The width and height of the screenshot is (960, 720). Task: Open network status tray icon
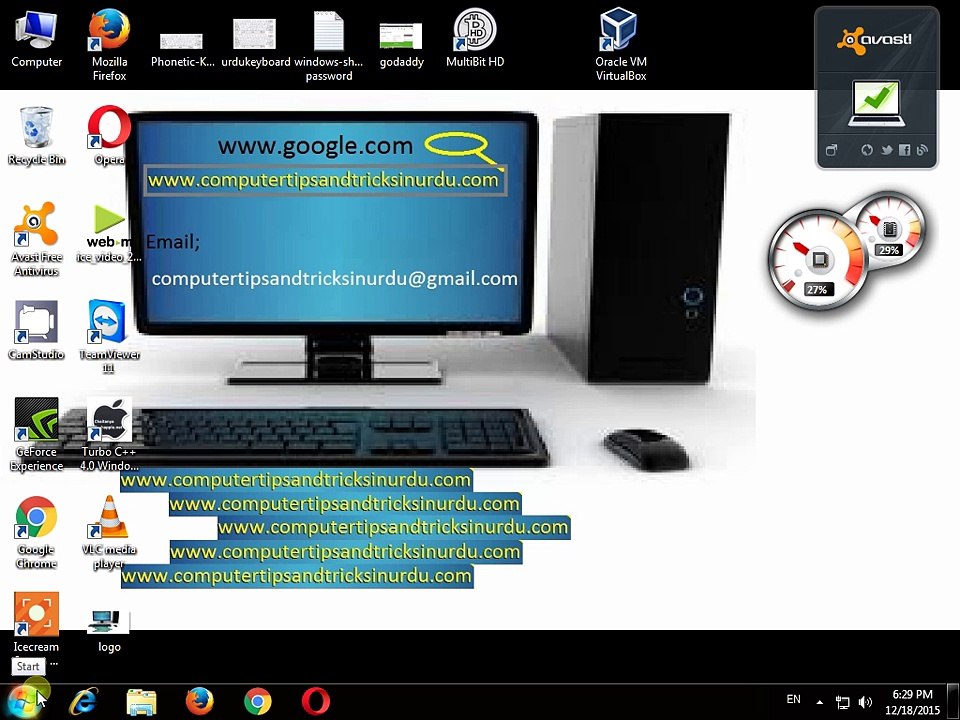[843, 702]
